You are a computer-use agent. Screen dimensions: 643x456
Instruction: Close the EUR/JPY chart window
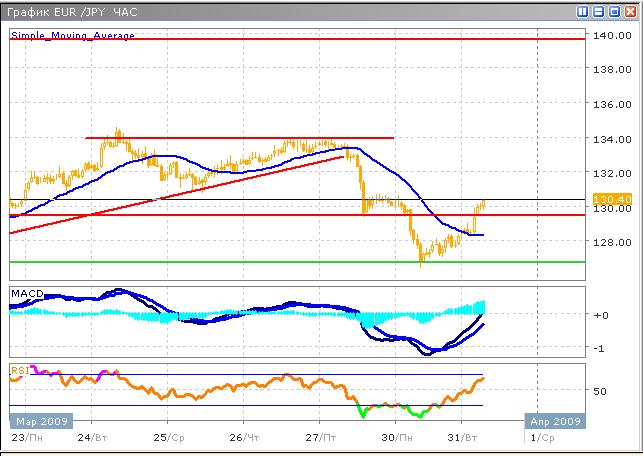[x=631, y=12]
